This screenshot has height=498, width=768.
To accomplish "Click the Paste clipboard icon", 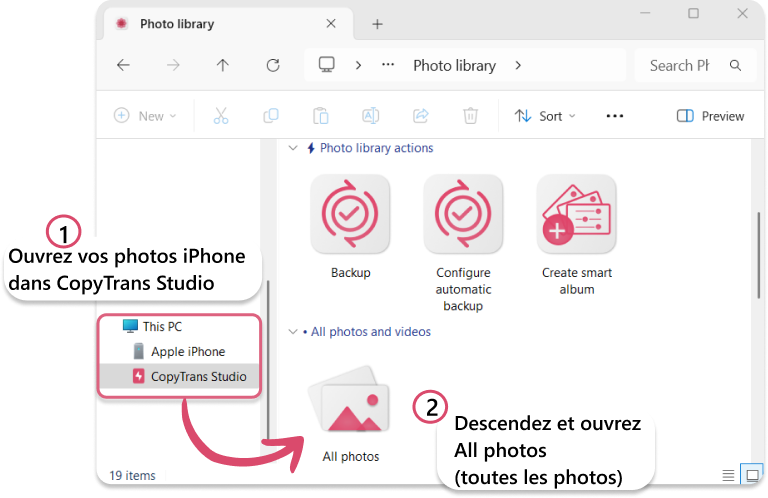I will [x=321, y=116].
